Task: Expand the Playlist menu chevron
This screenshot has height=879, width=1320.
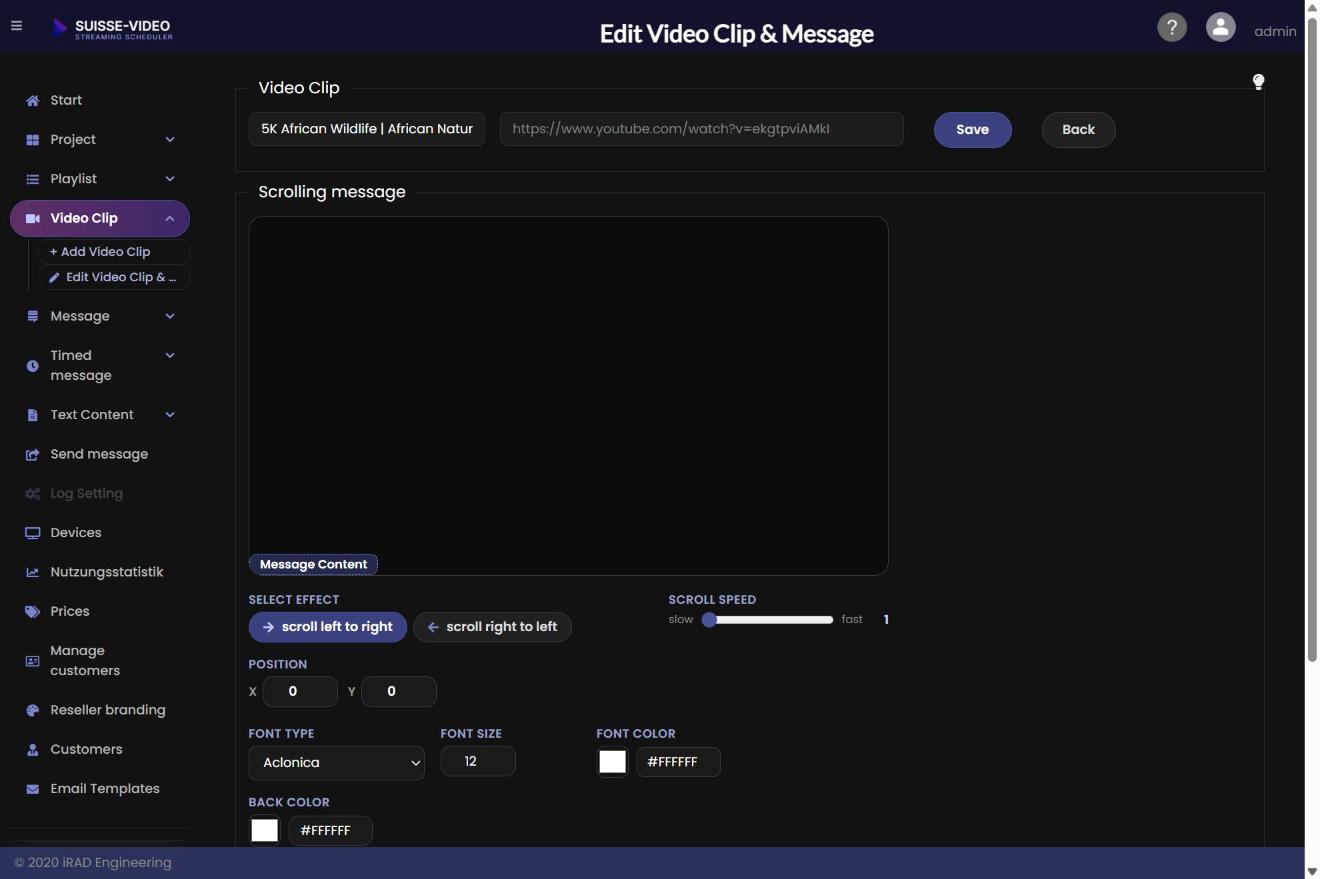Action: click(x=170, y=179)
